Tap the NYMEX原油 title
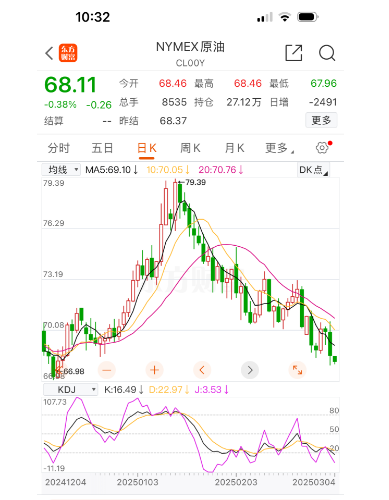Screen dimensions: 389x500 click(190, 47)
